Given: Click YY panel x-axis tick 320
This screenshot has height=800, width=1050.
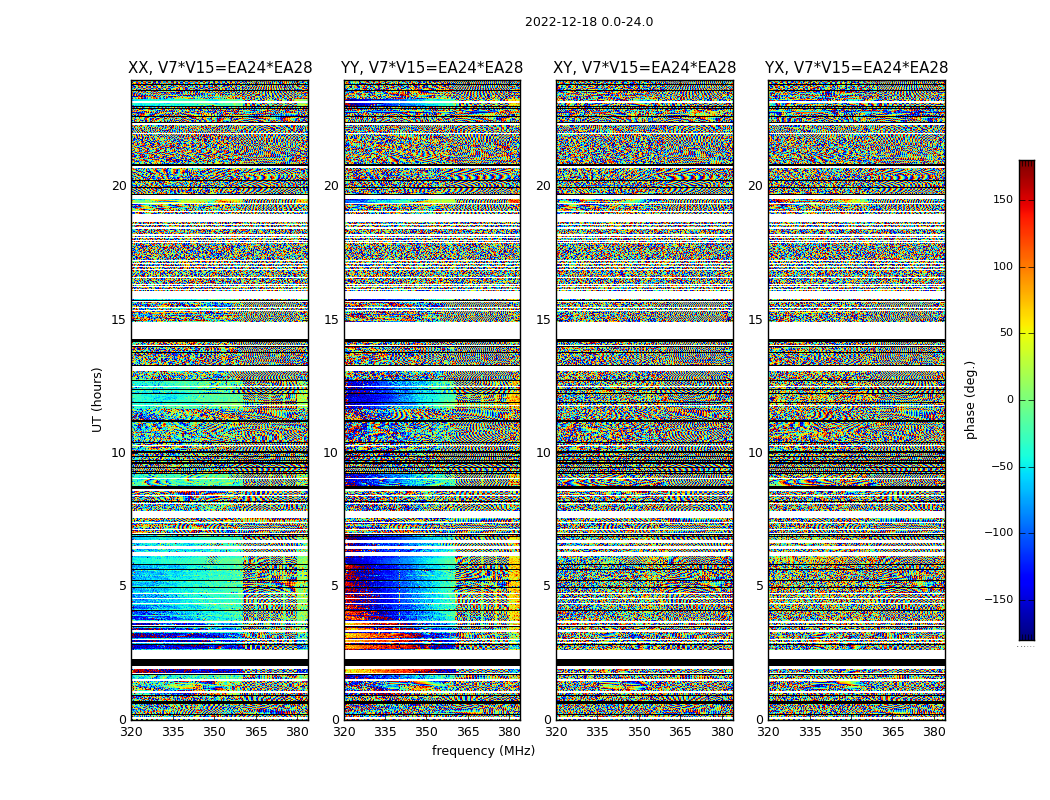Looking at the screenshot, I should click(x=344, y=732).
